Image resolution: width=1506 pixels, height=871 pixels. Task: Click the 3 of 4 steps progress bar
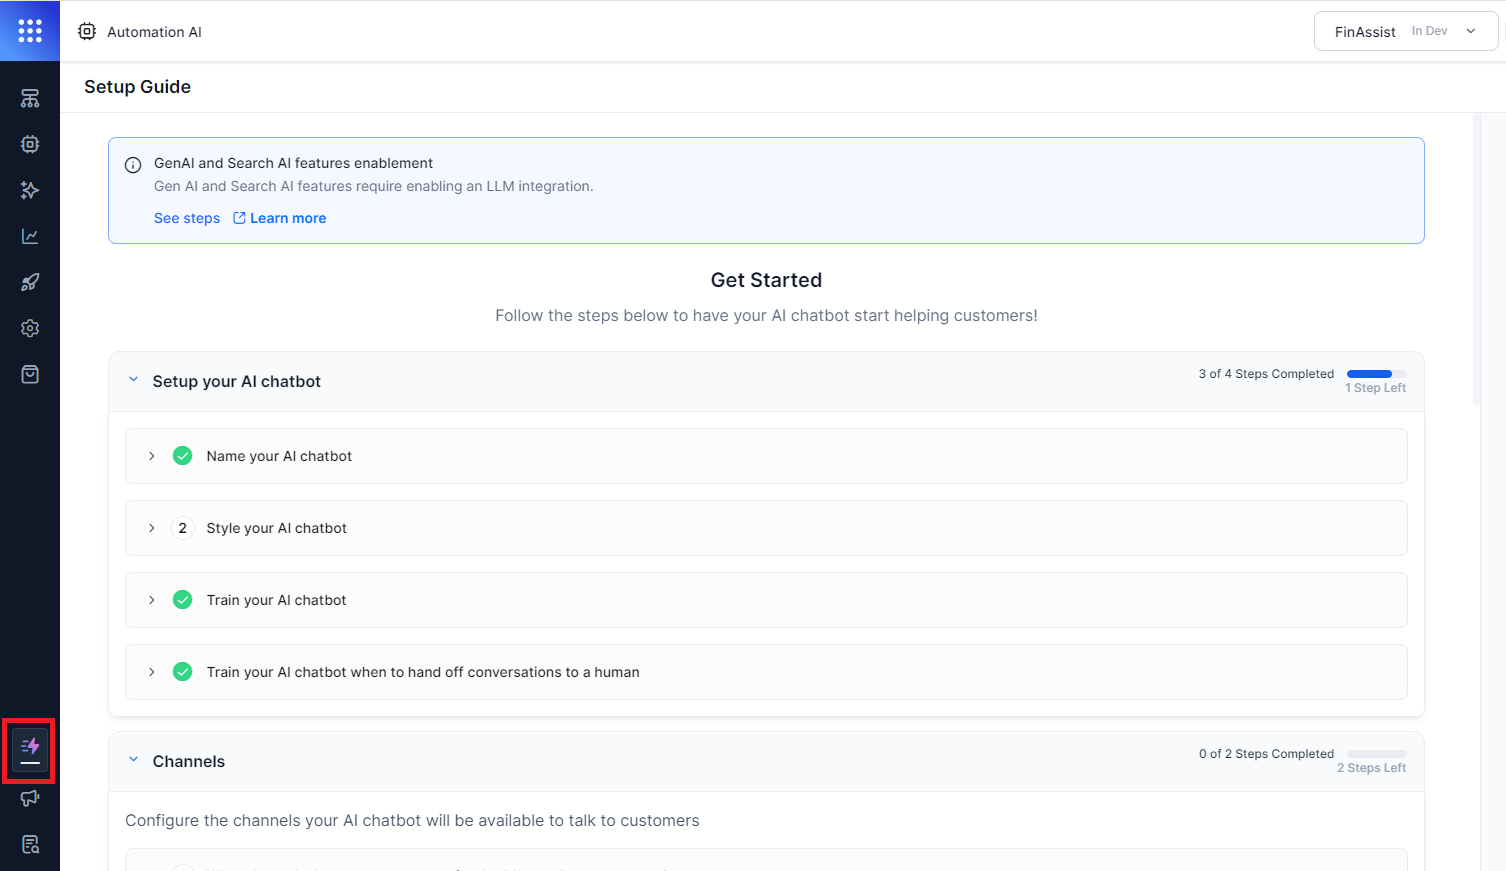point(1376,374)
